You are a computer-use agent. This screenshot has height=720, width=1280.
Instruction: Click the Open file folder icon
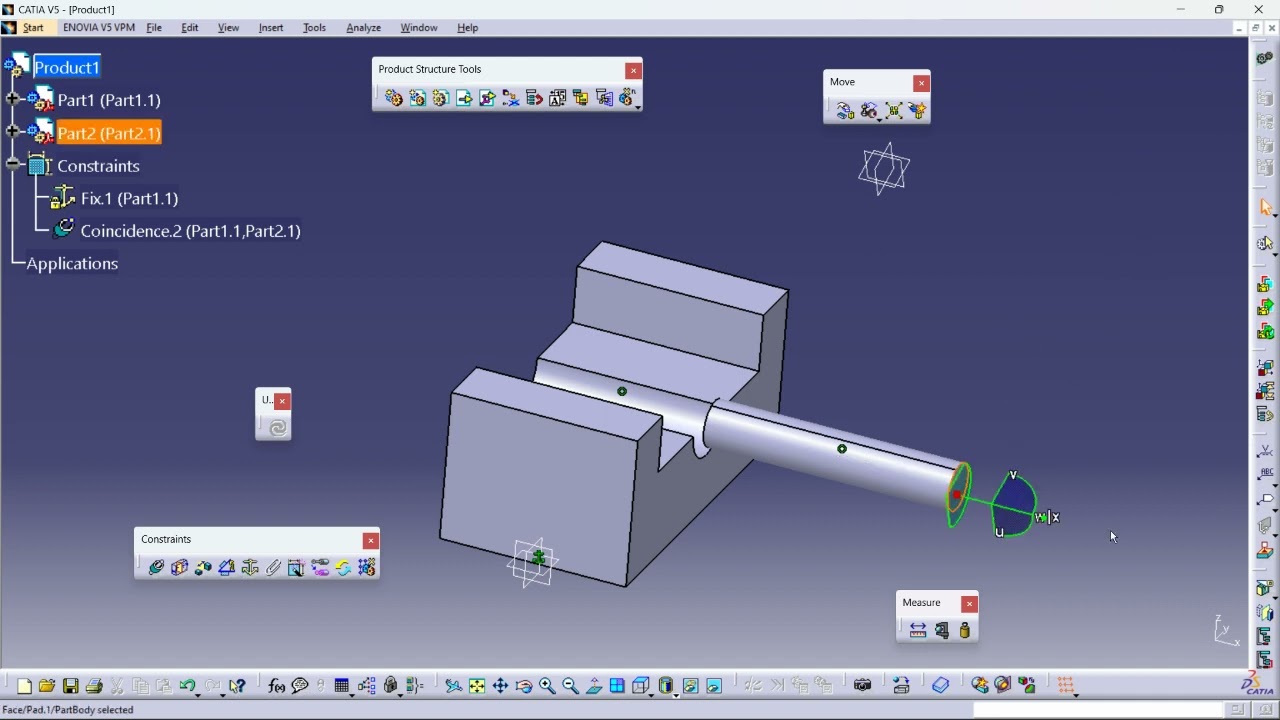coord(47,686)
